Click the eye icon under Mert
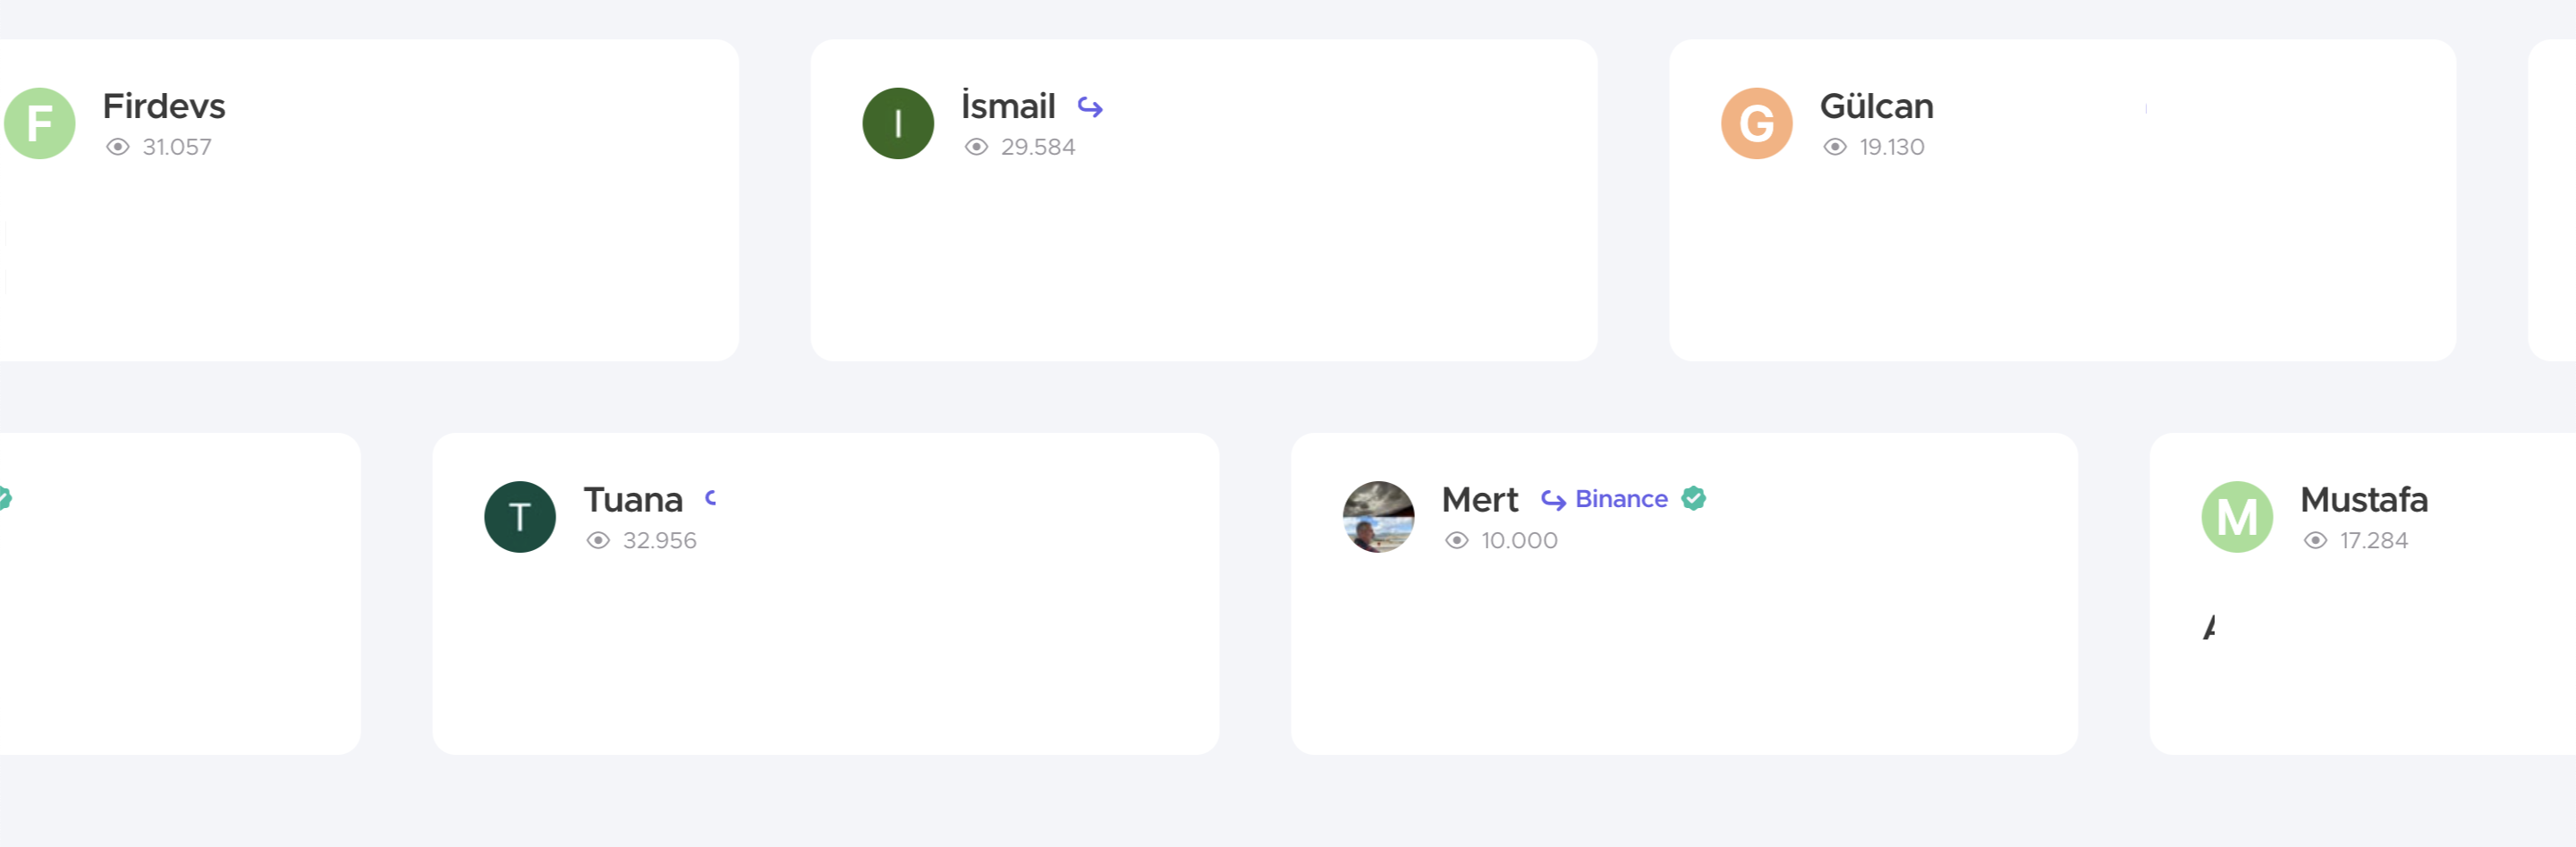Viewport: 2576px width, 847px height. (1456, 541)
